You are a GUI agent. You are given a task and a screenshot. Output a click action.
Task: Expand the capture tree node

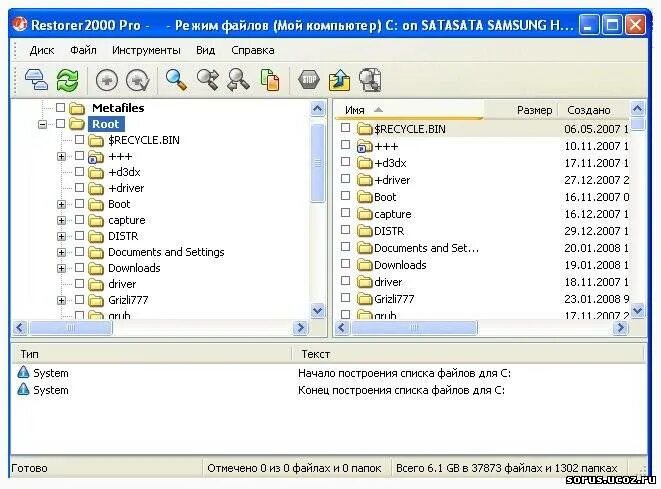(62, 220)
